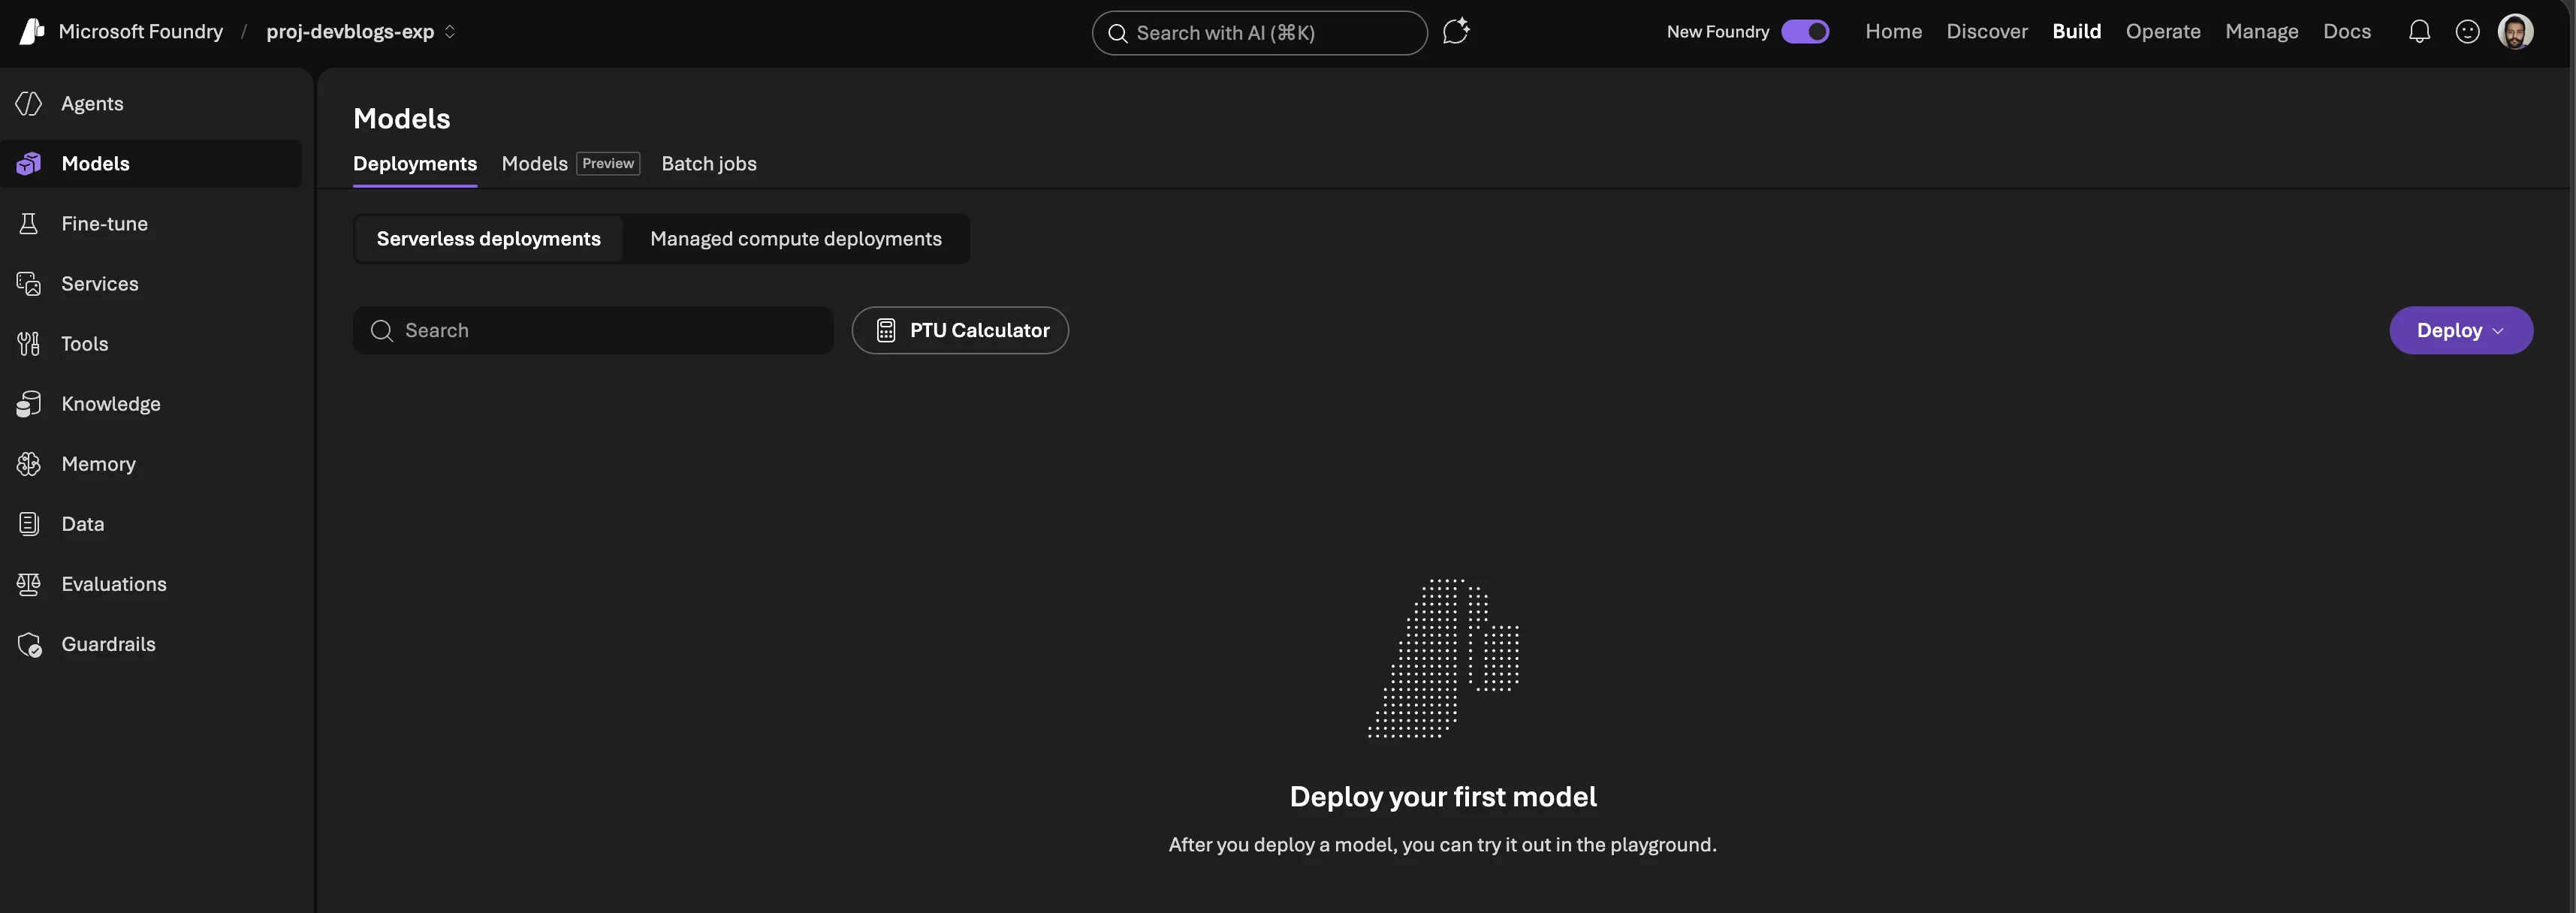Open Discover in top navigation

click(x=1987, y=32)
